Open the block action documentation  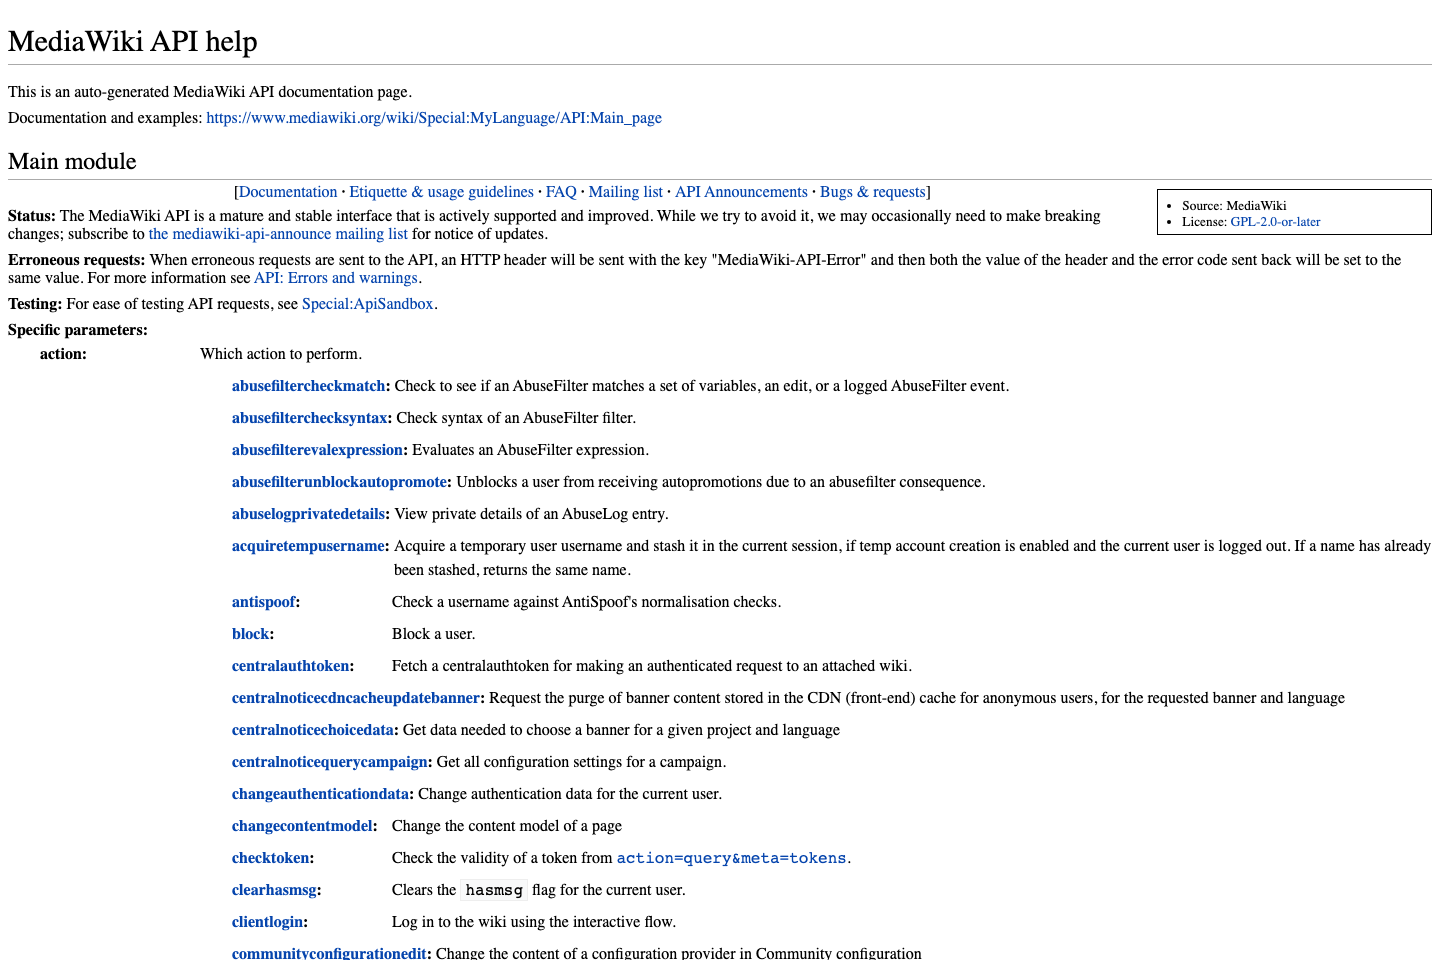[249, 633]
